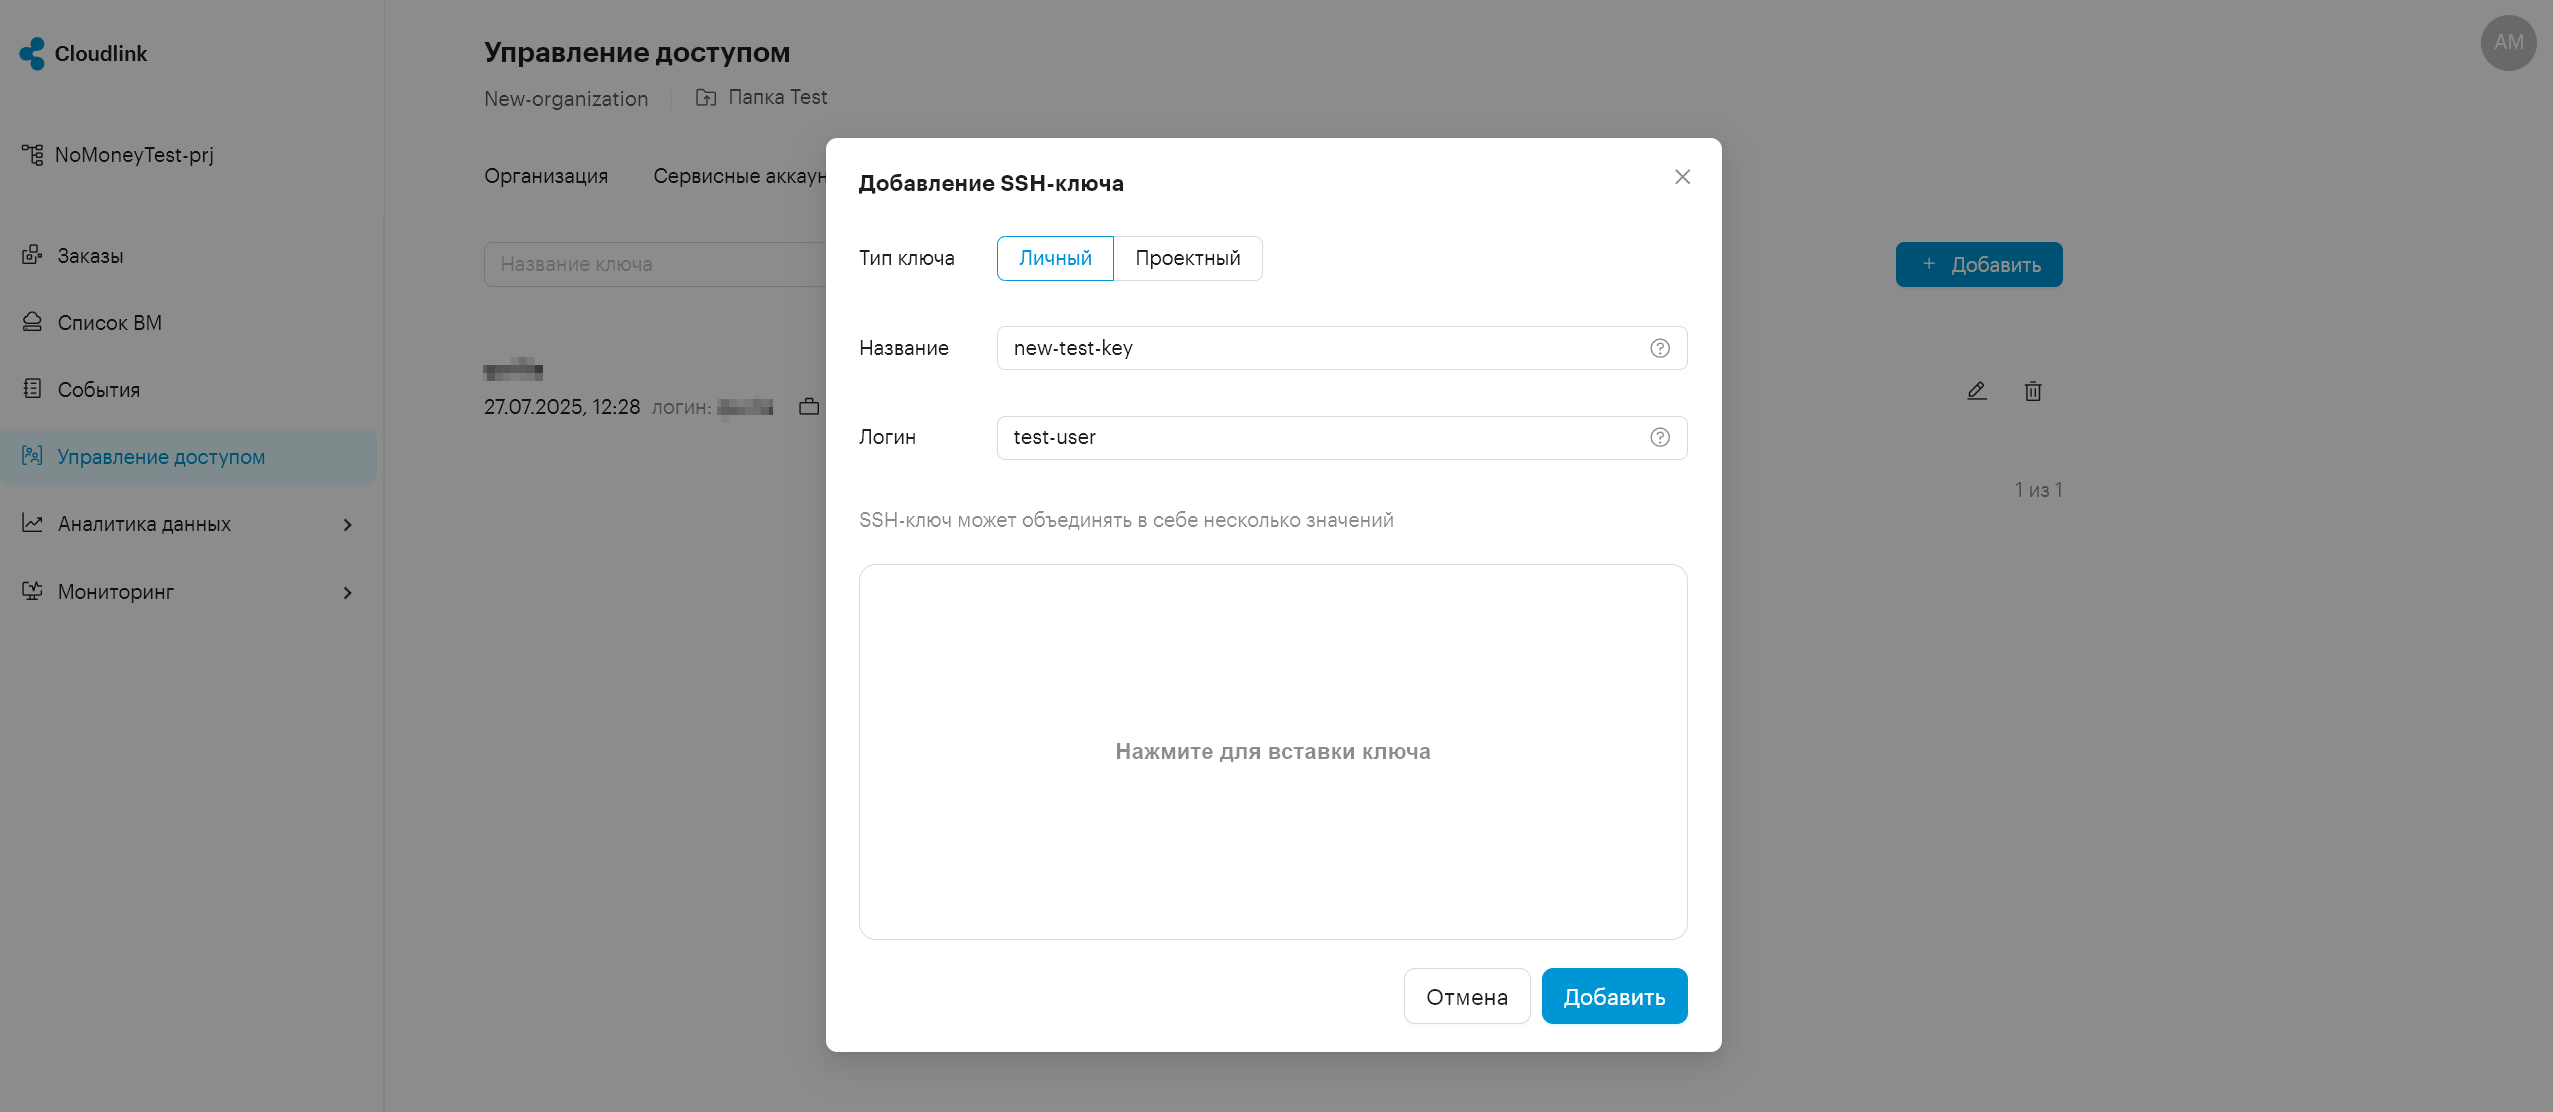Confirm with Добавить button in dialog
The height and width of the screenshot is (1112, 2553).
1614,996
